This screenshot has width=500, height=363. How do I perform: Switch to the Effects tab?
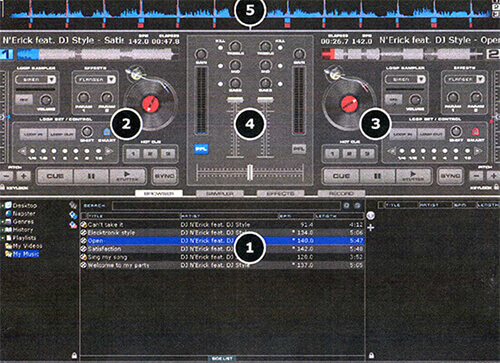click(281, 193)
